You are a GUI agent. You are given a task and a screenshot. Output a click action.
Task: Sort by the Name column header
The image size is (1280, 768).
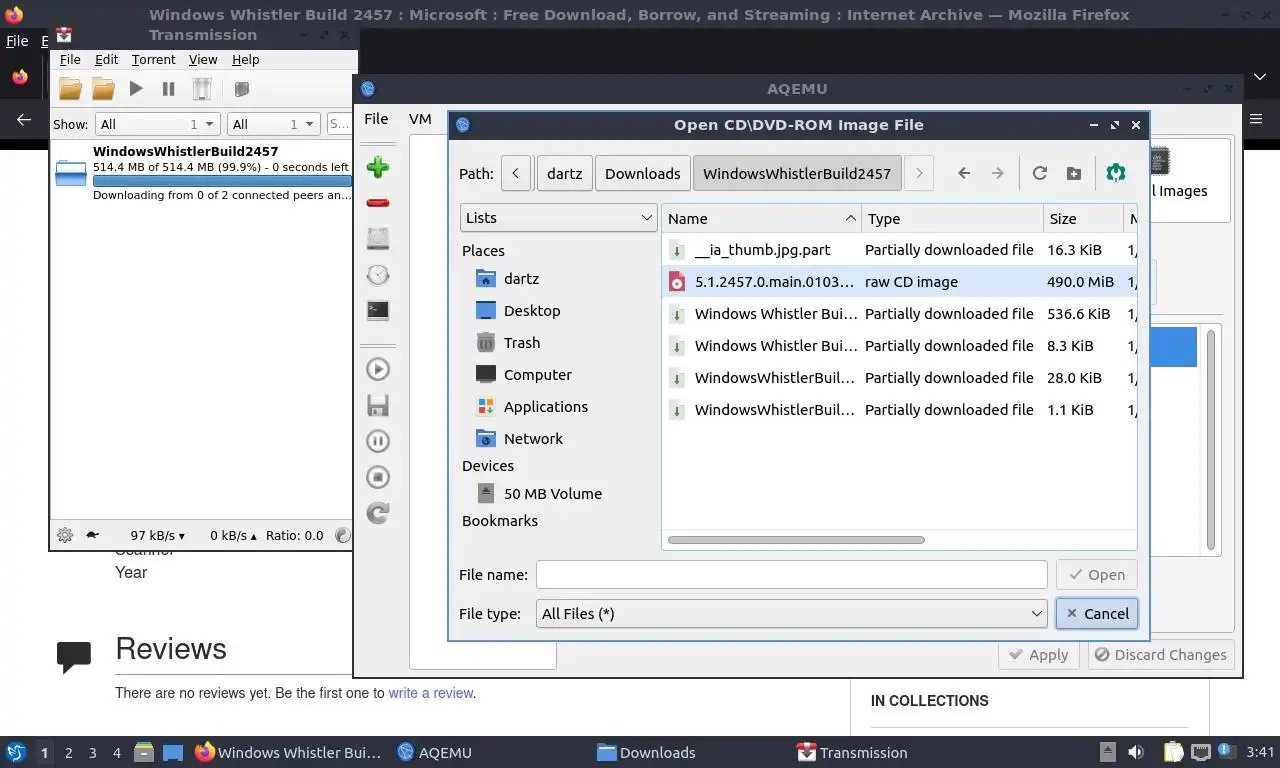pyautogui.click(x=762, y=218)
